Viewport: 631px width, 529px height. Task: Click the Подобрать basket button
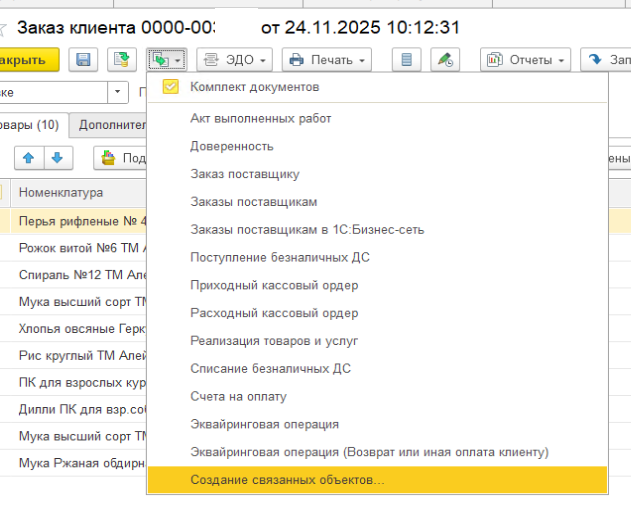[120, 158]
